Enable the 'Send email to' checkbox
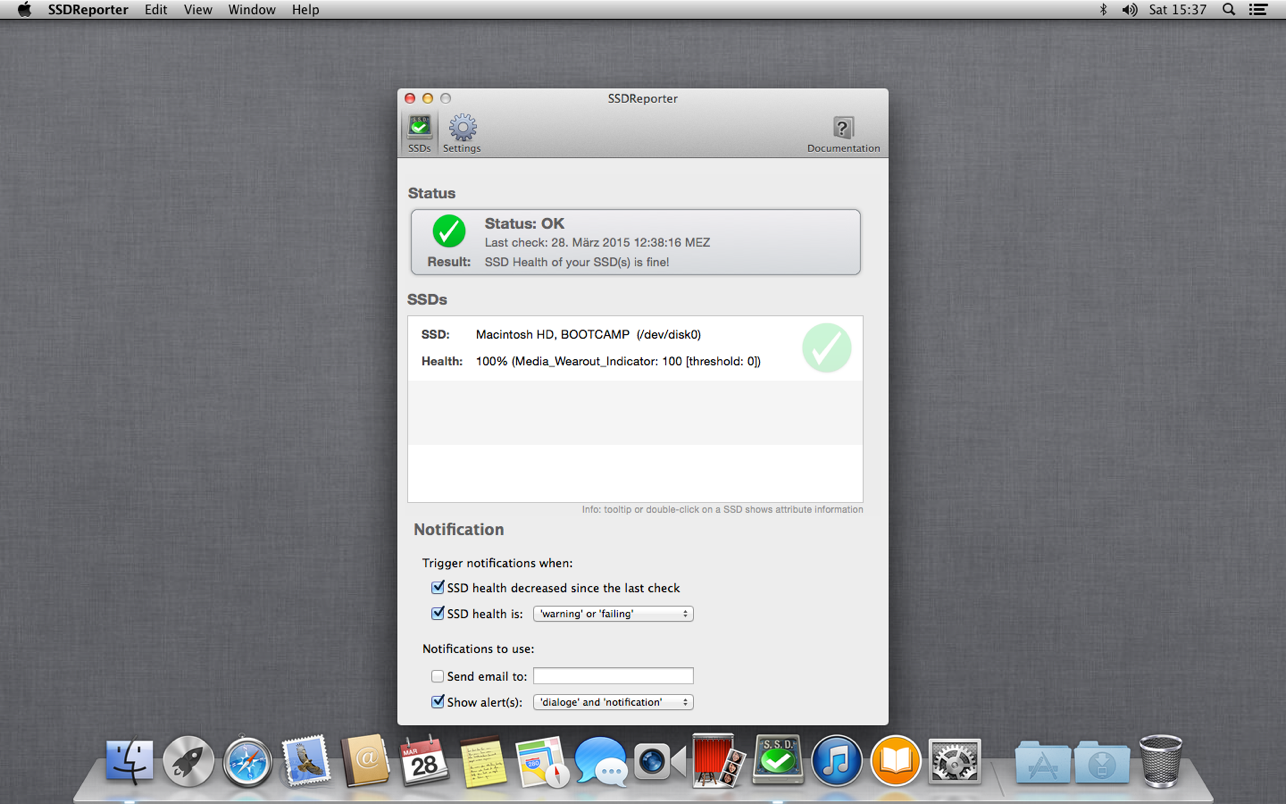This screenshot has width=1286, height=804. click(x=437, y=676)
